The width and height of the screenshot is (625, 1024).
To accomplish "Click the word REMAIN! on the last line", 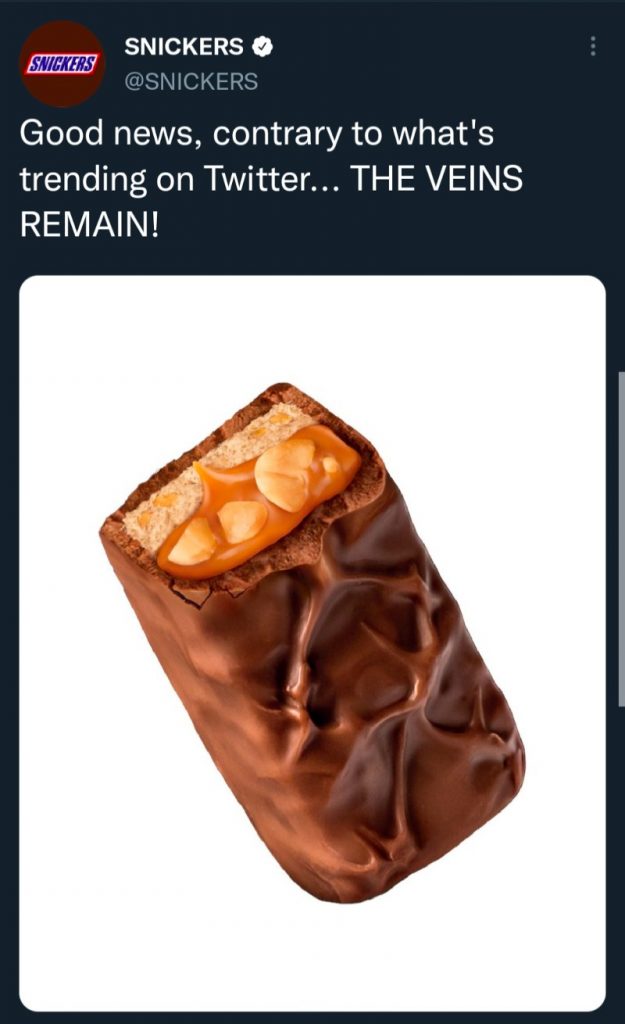I will [89, 225].
